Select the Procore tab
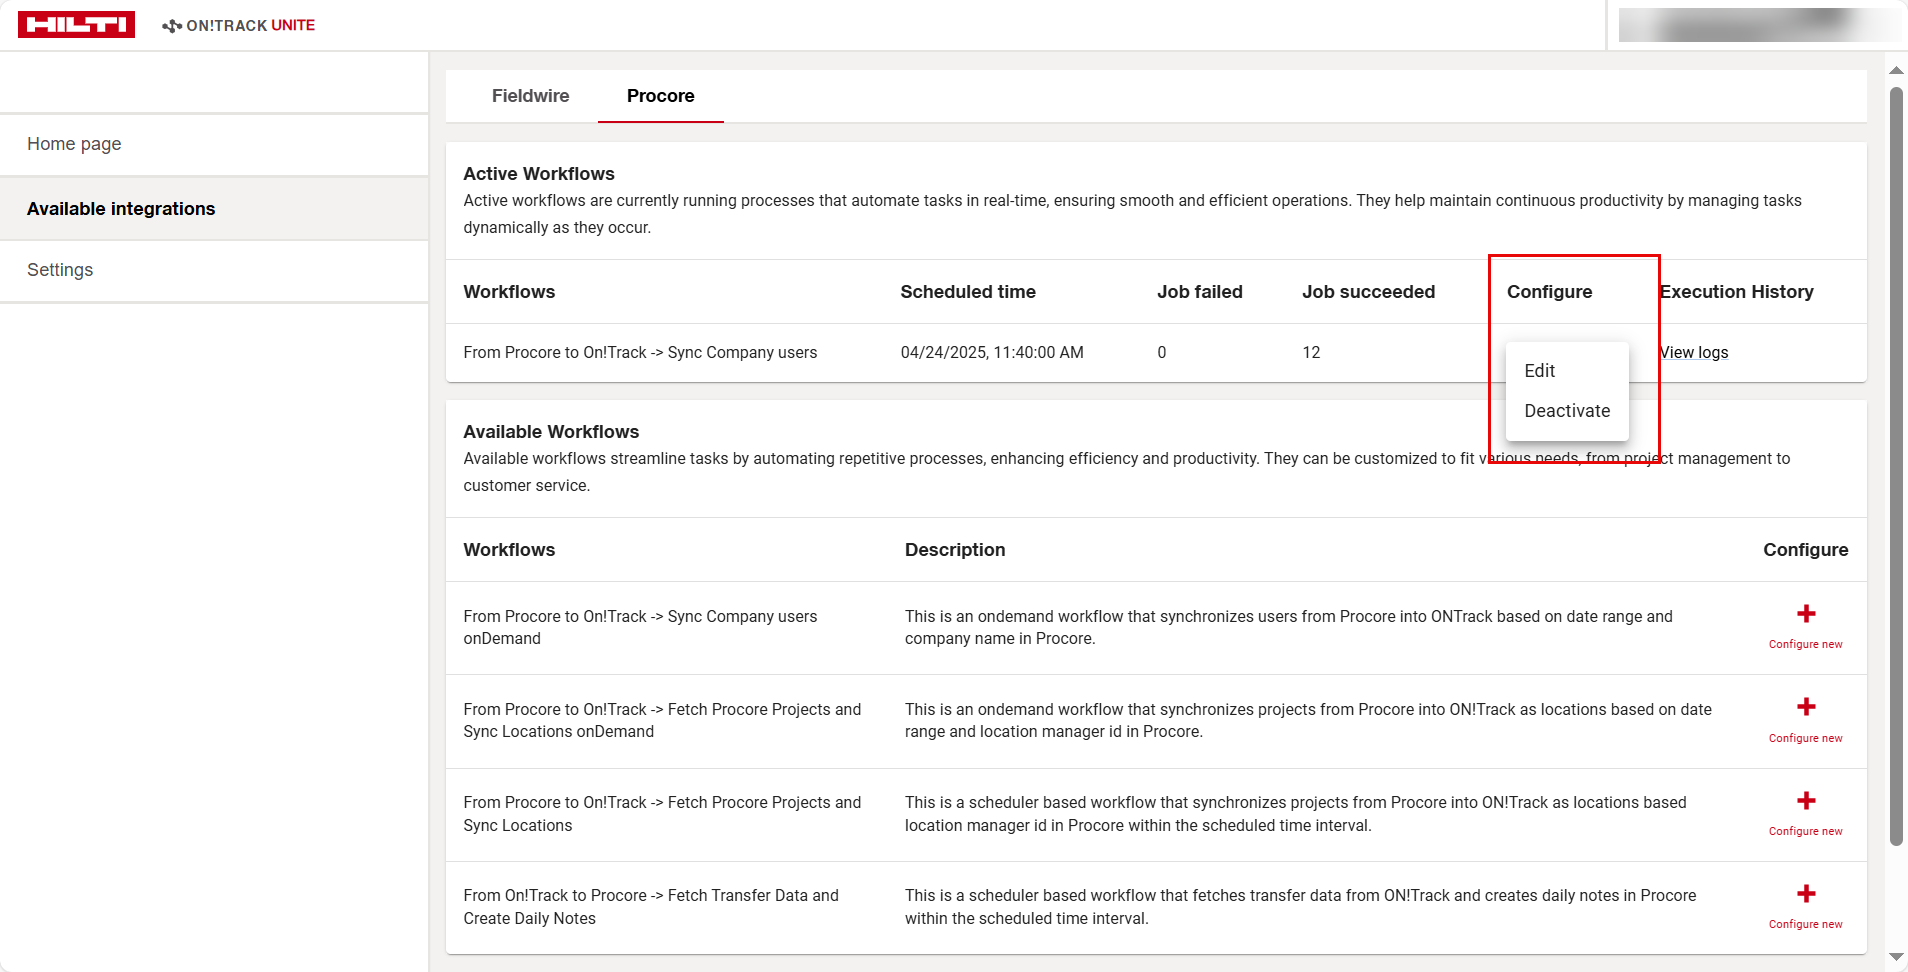Image resolution: width=1908 pixels, height=972 pixels. click(x=661, y=96)
